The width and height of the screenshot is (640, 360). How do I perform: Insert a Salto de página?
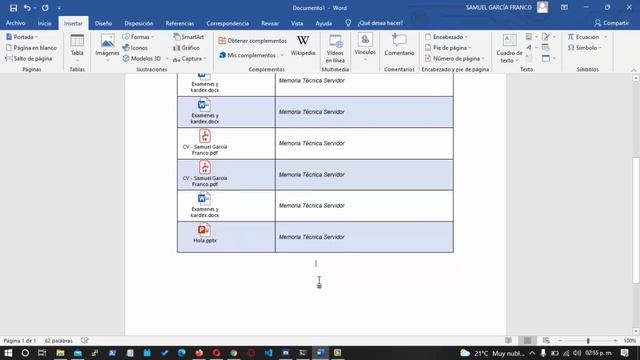tap(29, 58)
